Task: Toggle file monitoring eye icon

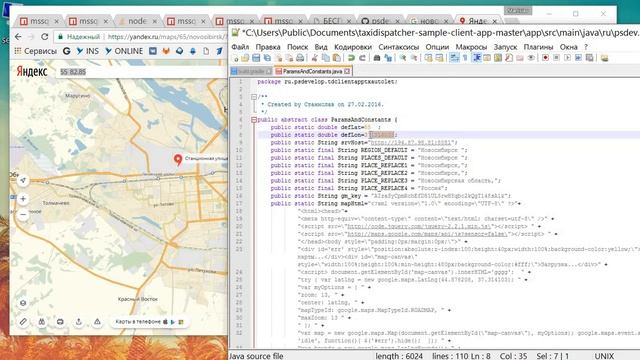Action: pos(532,58)
